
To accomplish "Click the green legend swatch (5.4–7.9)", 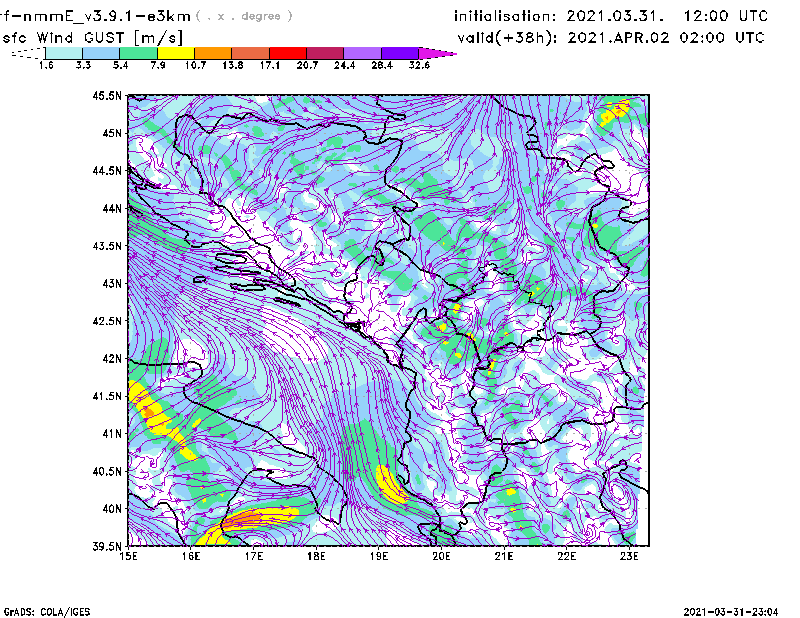I will point(138,53).
